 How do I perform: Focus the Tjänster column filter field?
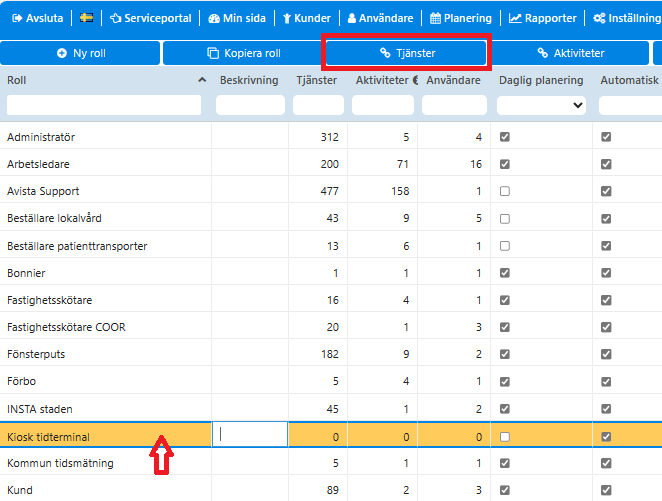[x=318, y=105]
